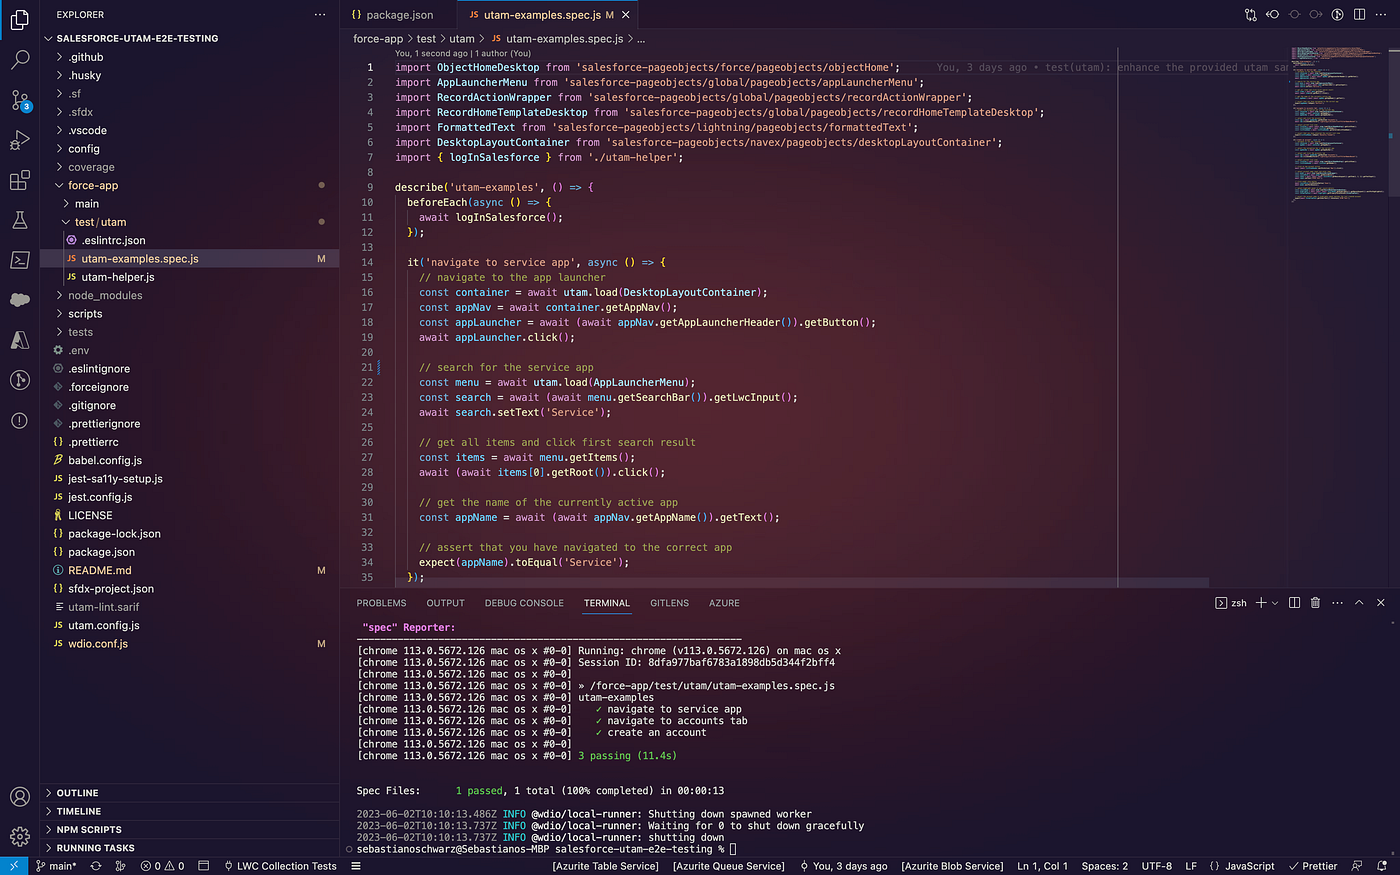
Task: Click the Ln 1, Col 1 cursor position
Action: pyautogui.click(x=1042, y=866)
